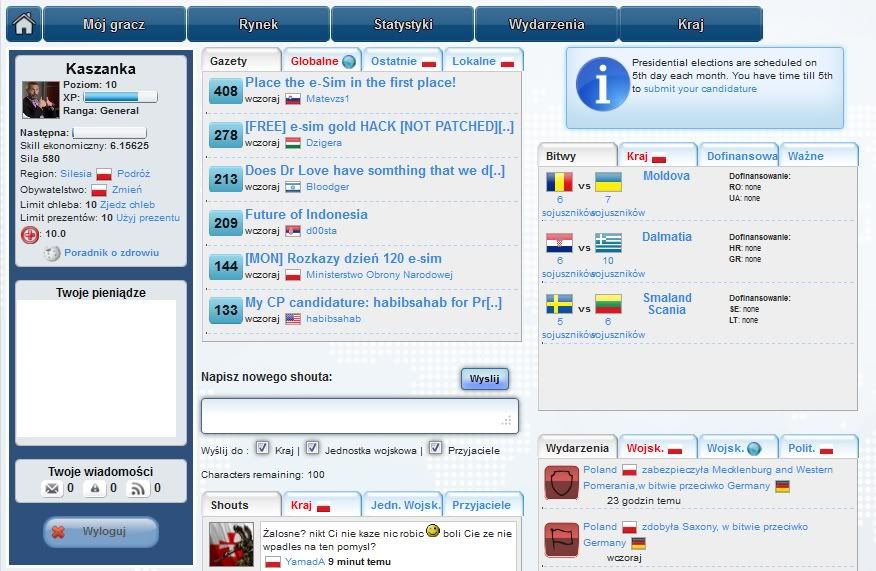Toggle the Jednostka wojskowa checkbox

(x=312, y=448)
